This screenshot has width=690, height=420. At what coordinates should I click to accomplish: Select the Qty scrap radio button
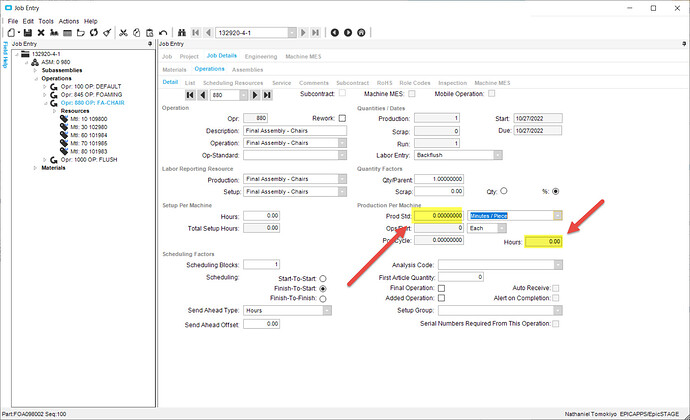click(x=504, y=191)
